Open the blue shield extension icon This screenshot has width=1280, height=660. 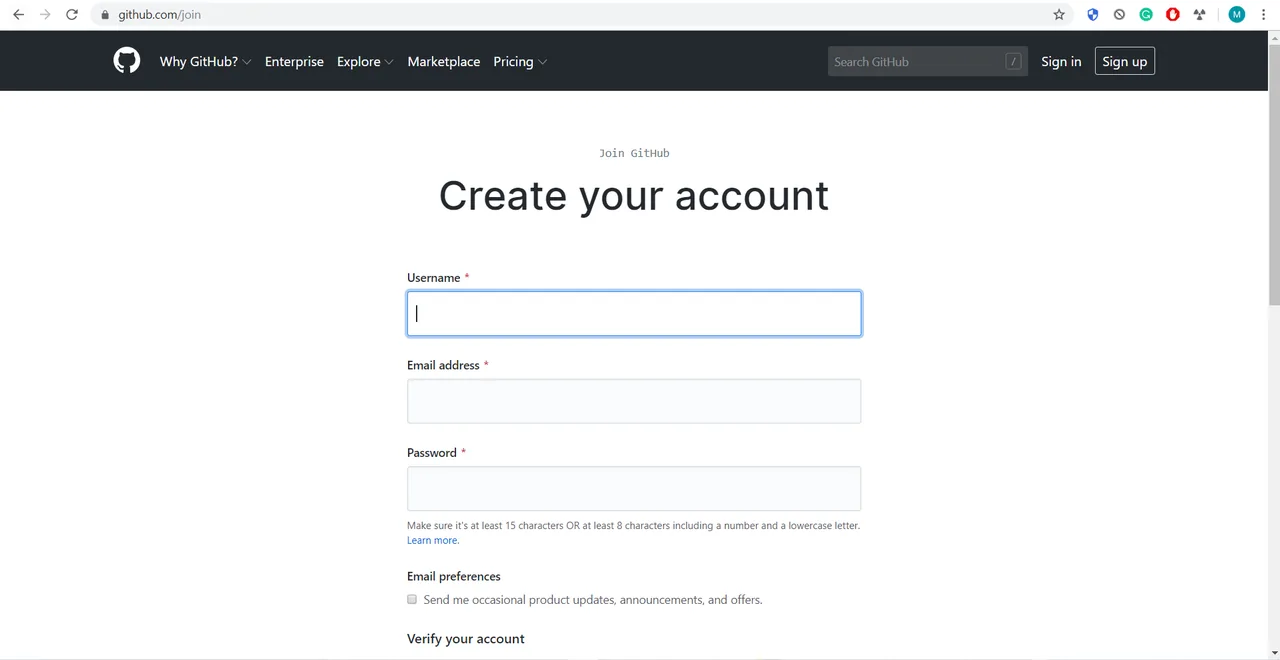(1093, 15)
